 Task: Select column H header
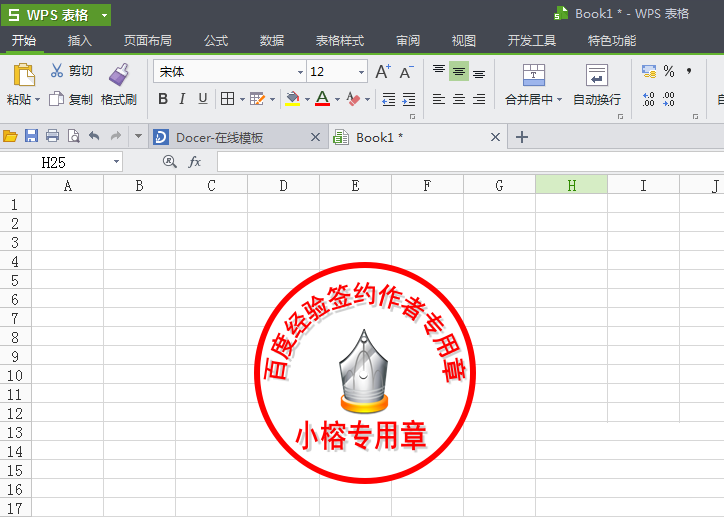pos(572,185)
